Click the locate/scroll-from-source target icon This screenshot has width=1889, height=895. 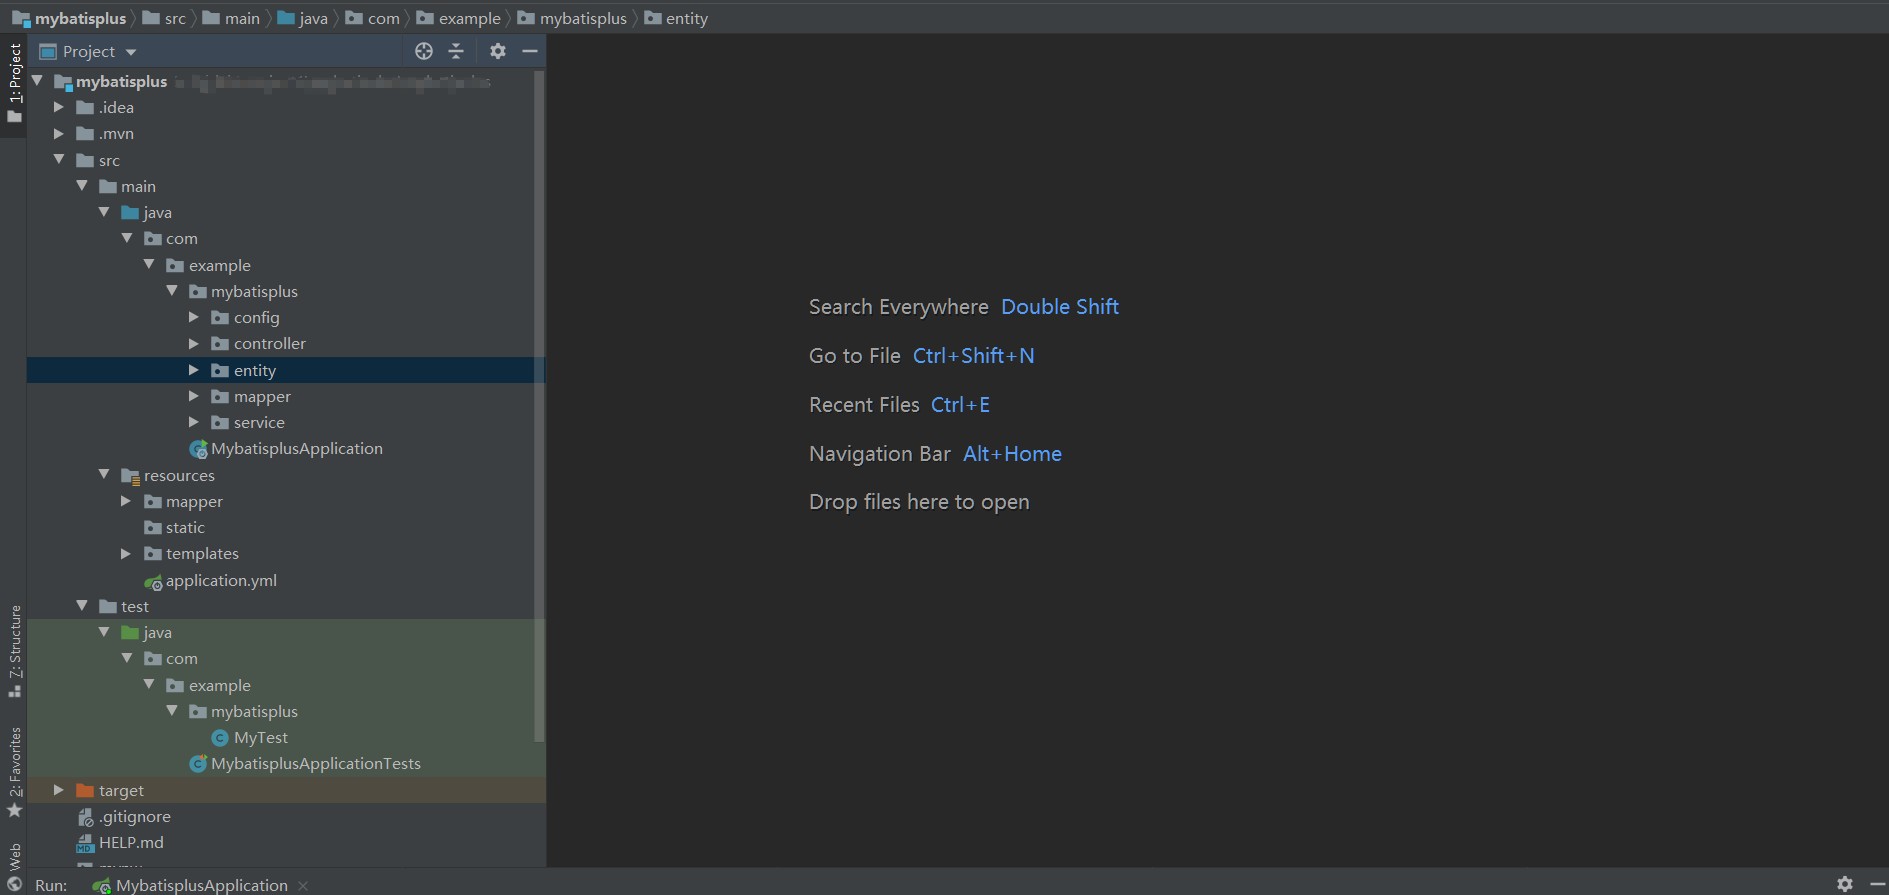424,51
